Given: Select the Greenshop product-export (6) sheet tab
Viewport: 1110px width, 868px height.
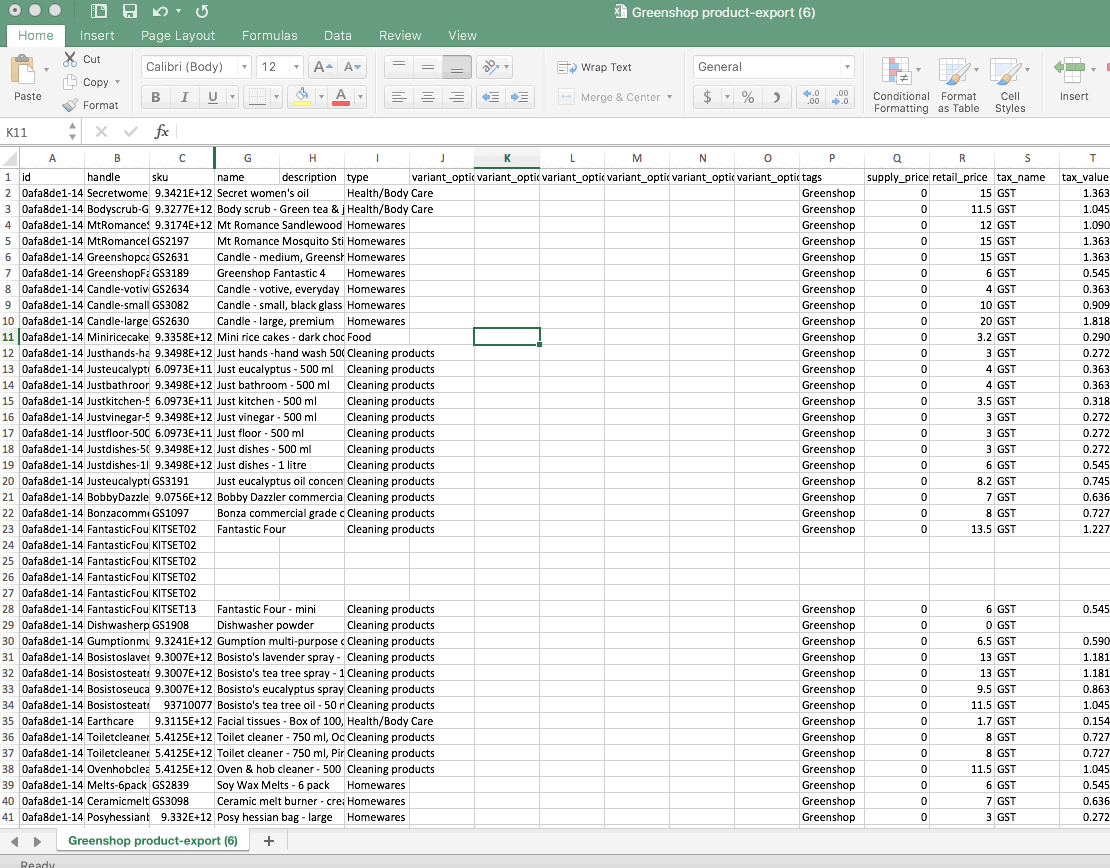Looking at the screenshot, I should (x=153, y=840).
